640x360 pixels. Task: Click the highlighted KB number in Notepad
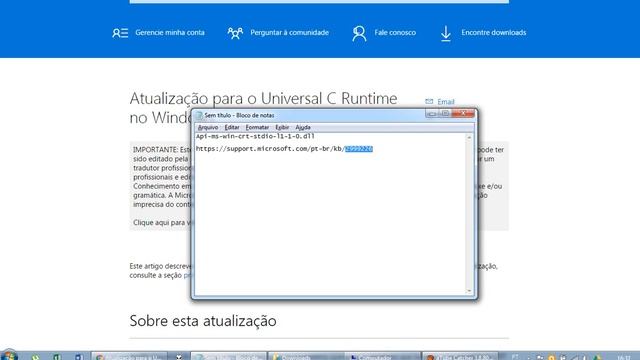[x=359, y=149]
